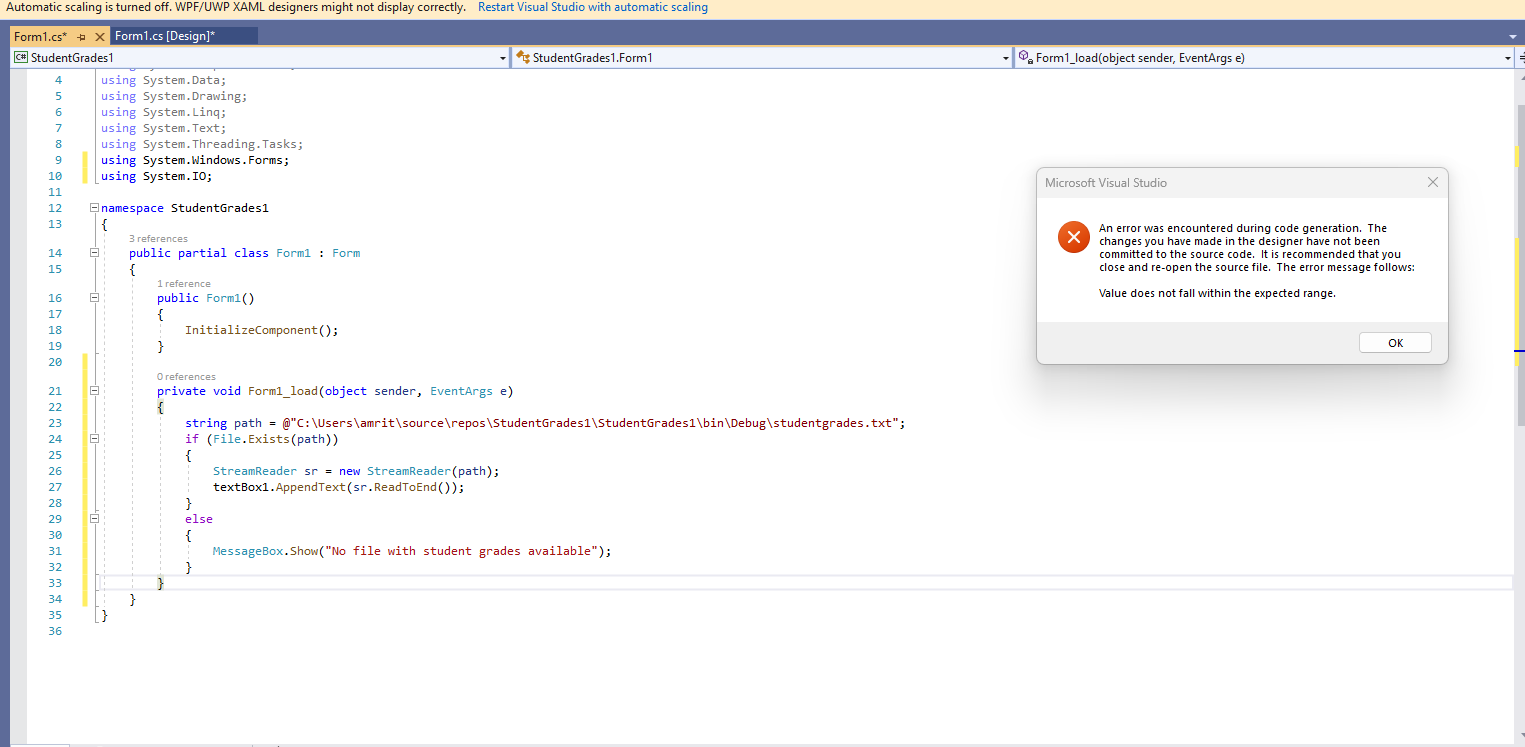
Task: Click the 'using System.Windows.Forms;' line
Action: click(x=195, y=160)
